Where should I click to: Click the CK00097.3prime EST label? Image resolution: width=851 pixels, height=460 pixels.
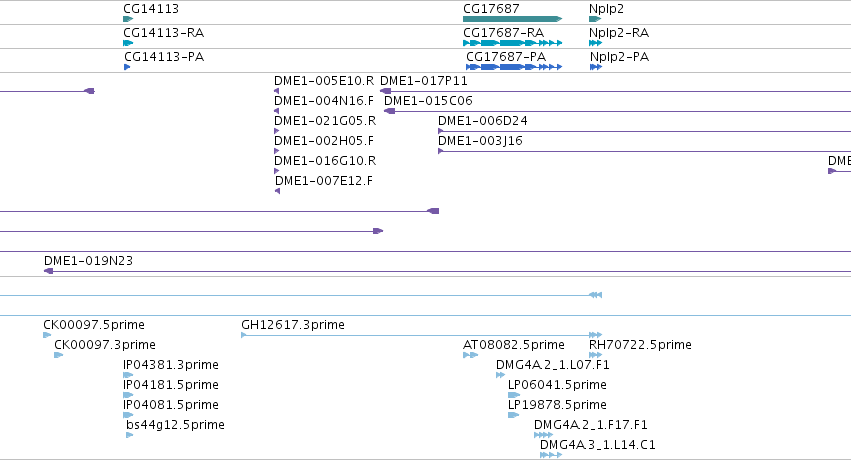point(105,345)
